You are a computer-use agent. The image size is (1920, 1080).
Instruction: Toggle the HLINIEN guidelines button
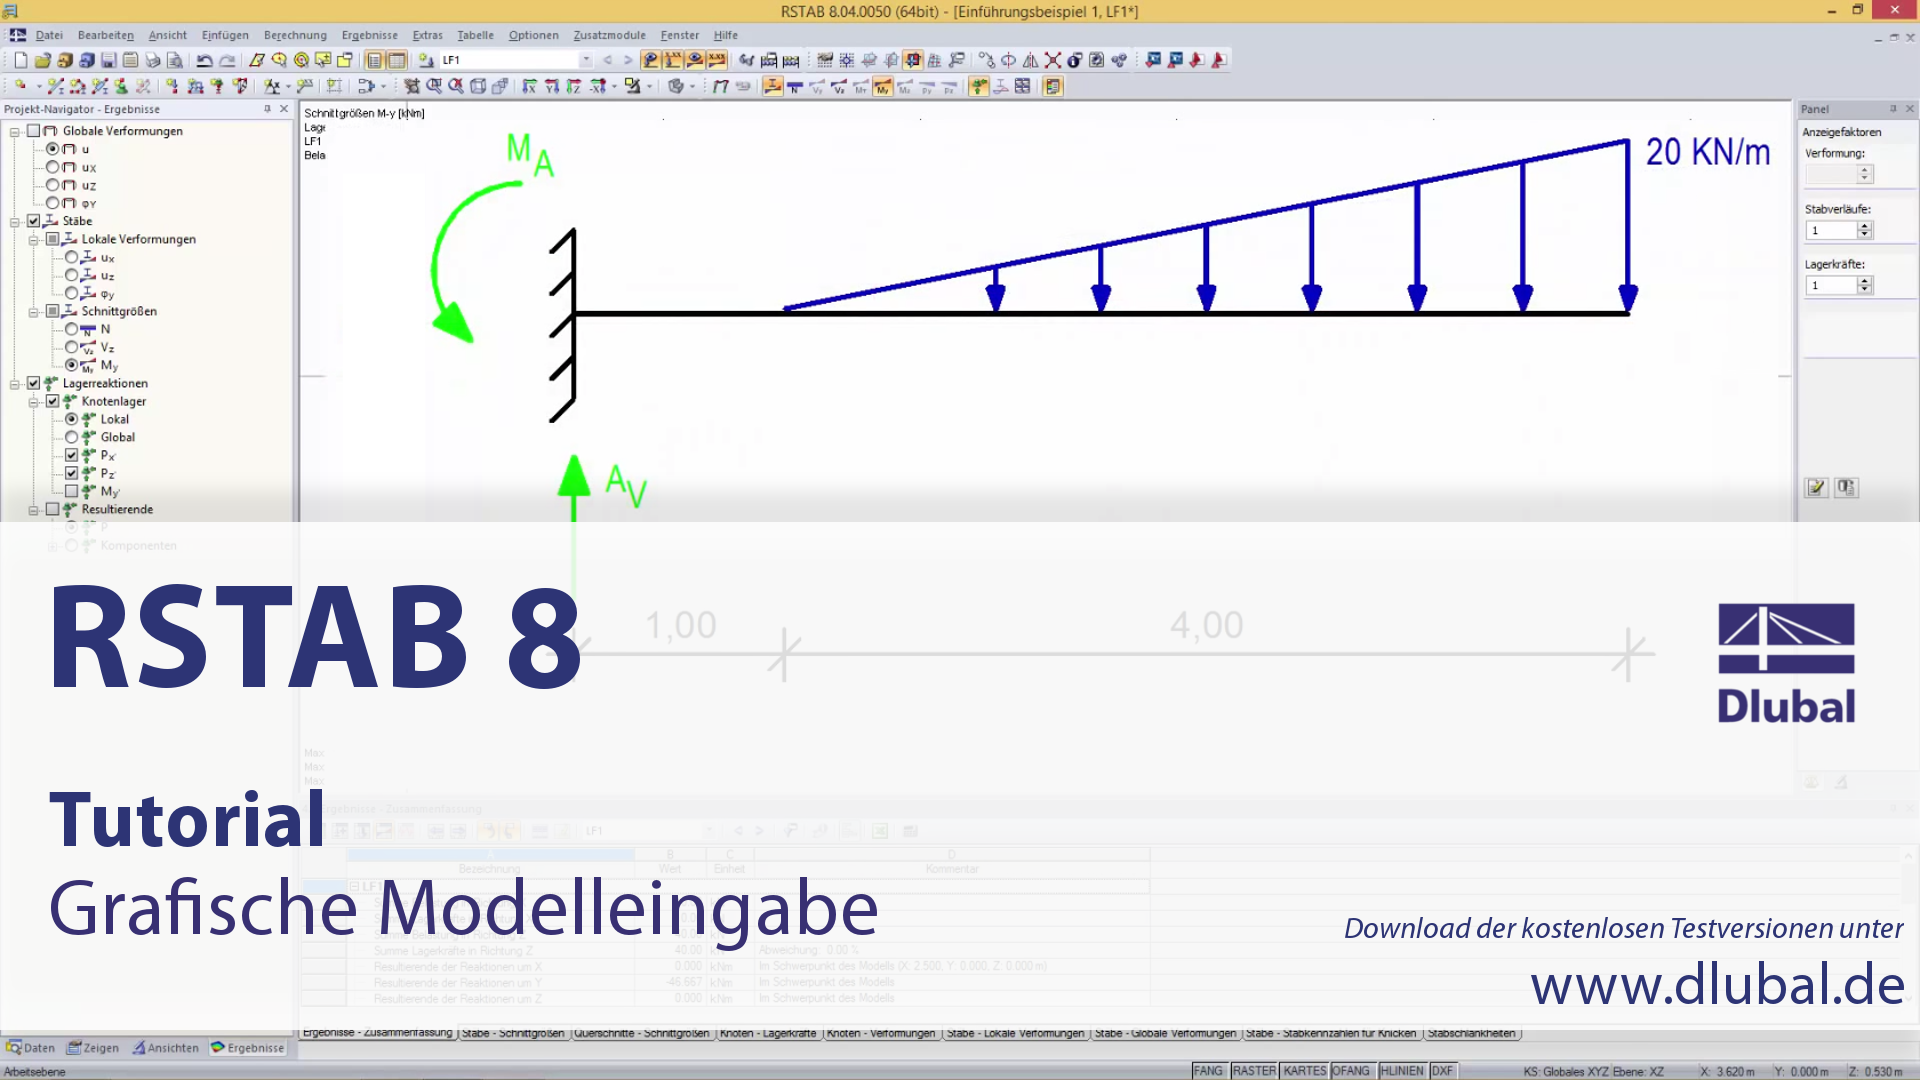click(x=1402, y=1071)
